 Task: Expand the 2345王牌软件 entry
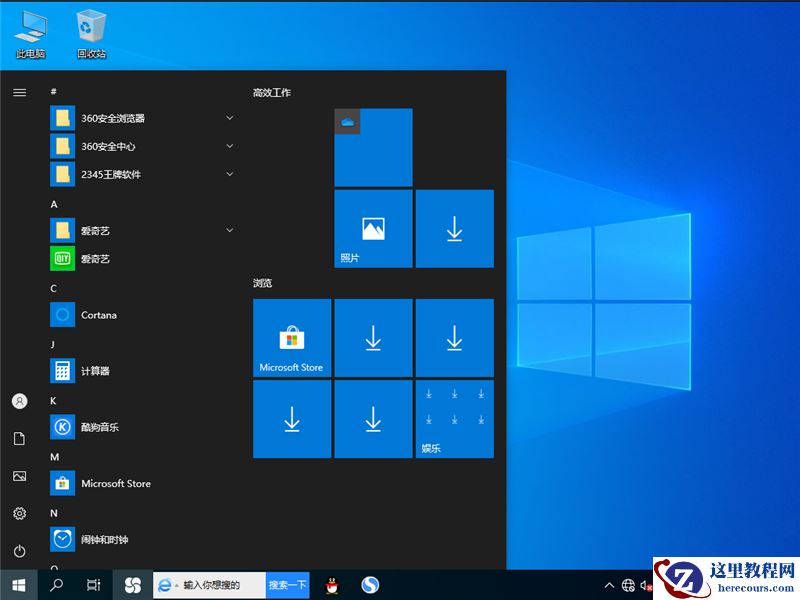pos(230,173)
